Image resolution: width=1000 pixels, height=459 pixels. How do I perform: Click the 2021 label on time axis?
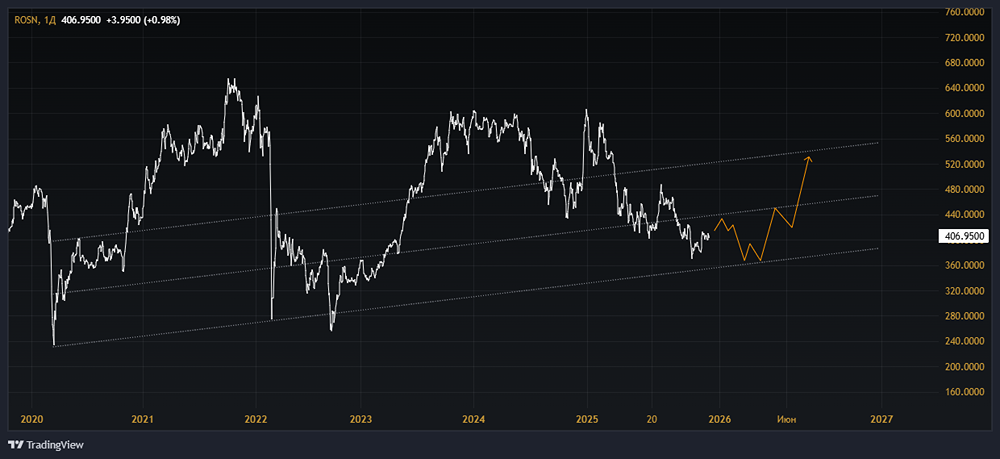click(142, 419)
